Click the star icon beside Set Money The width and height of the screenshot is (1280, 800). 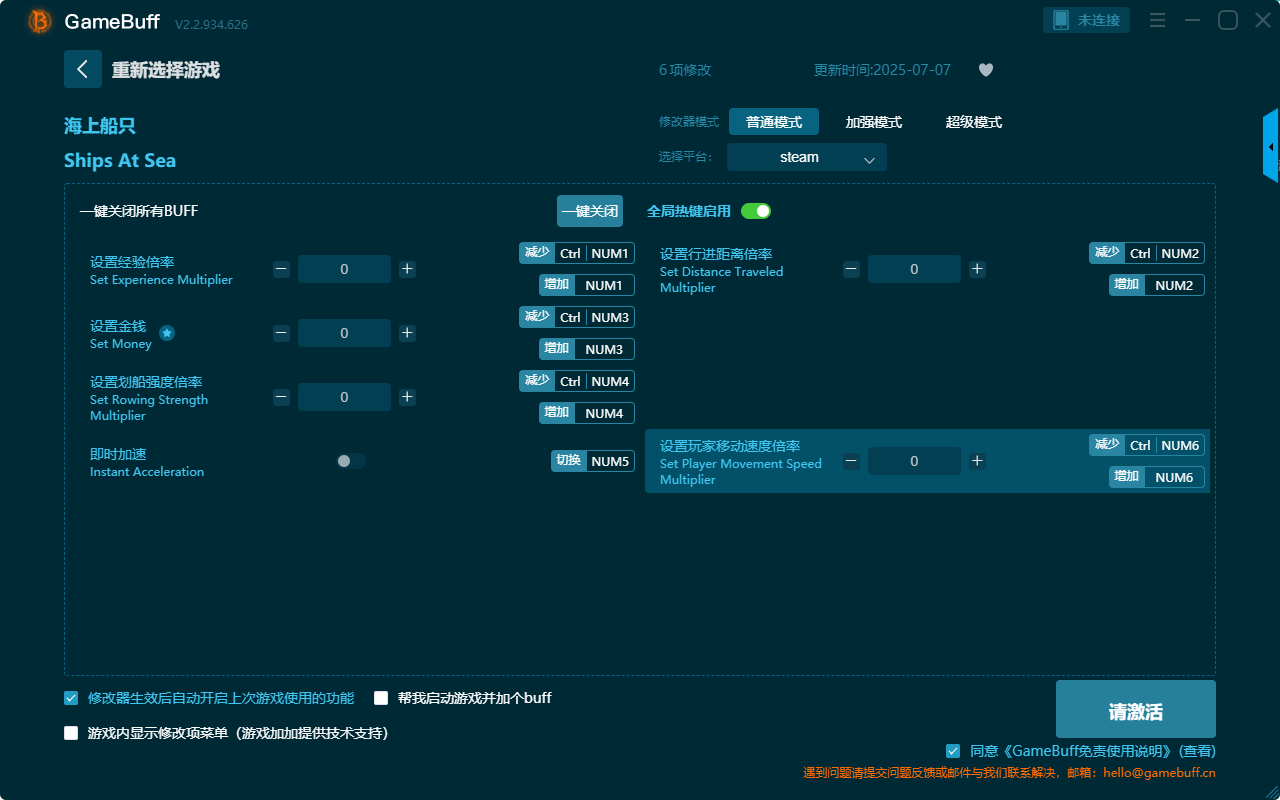[166, 334]
